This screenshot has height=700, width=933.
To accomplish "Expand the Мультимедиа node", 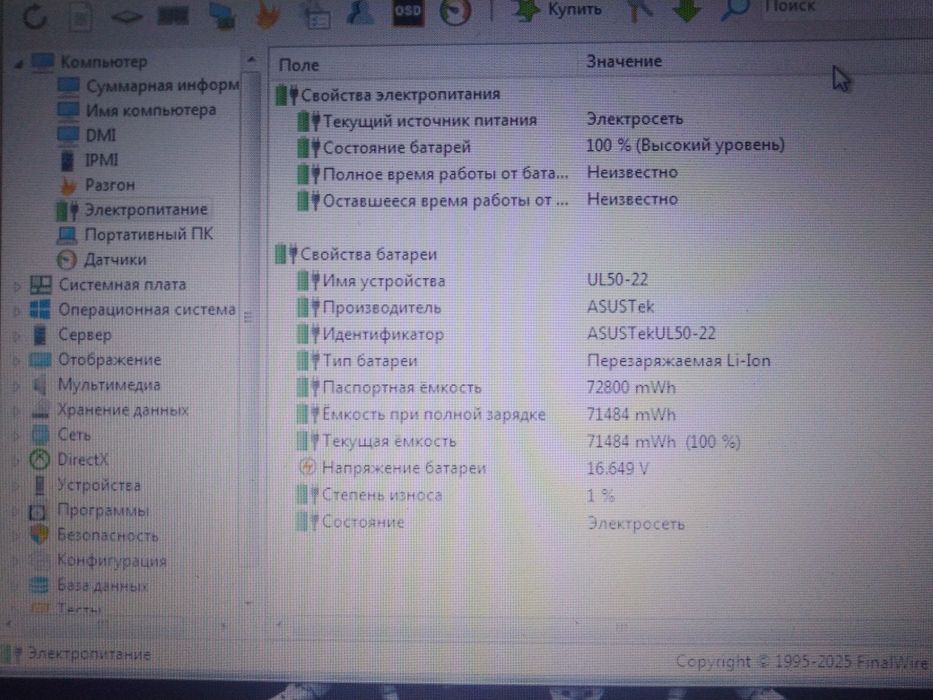I will click(x=17, y=386).
